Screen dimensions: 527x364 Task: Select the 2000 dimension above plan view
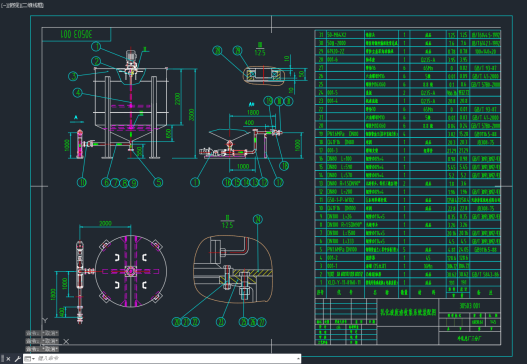coord(105,223)
